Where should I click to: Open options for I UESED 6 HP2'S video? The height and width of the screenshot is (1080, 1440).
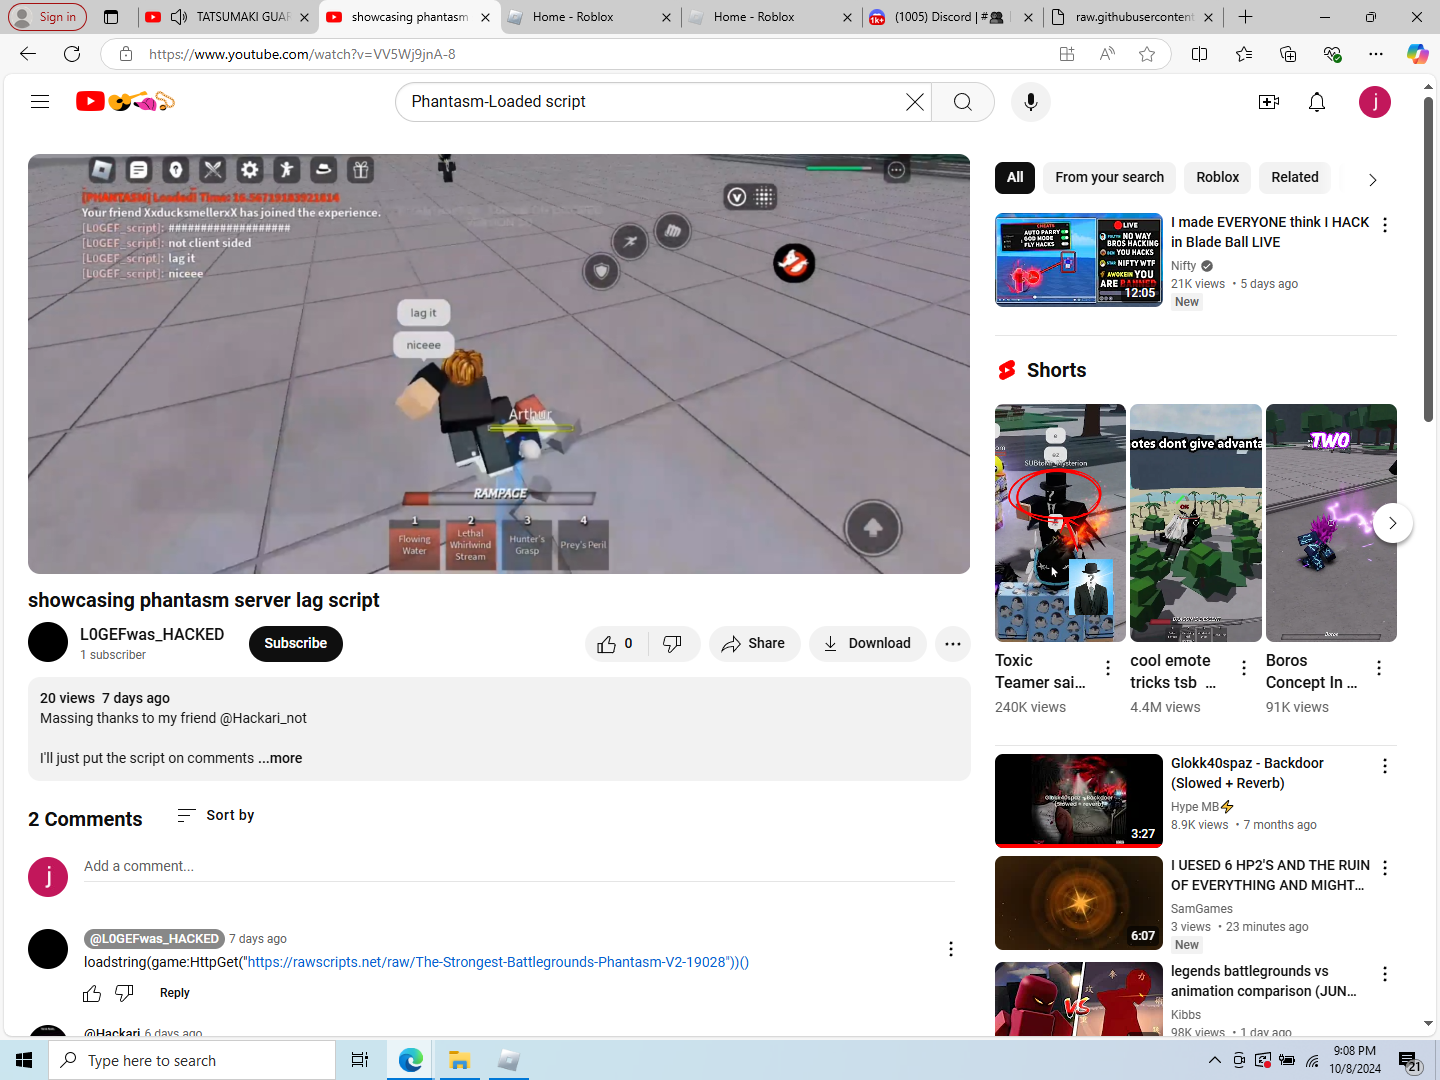[1385, 868]
